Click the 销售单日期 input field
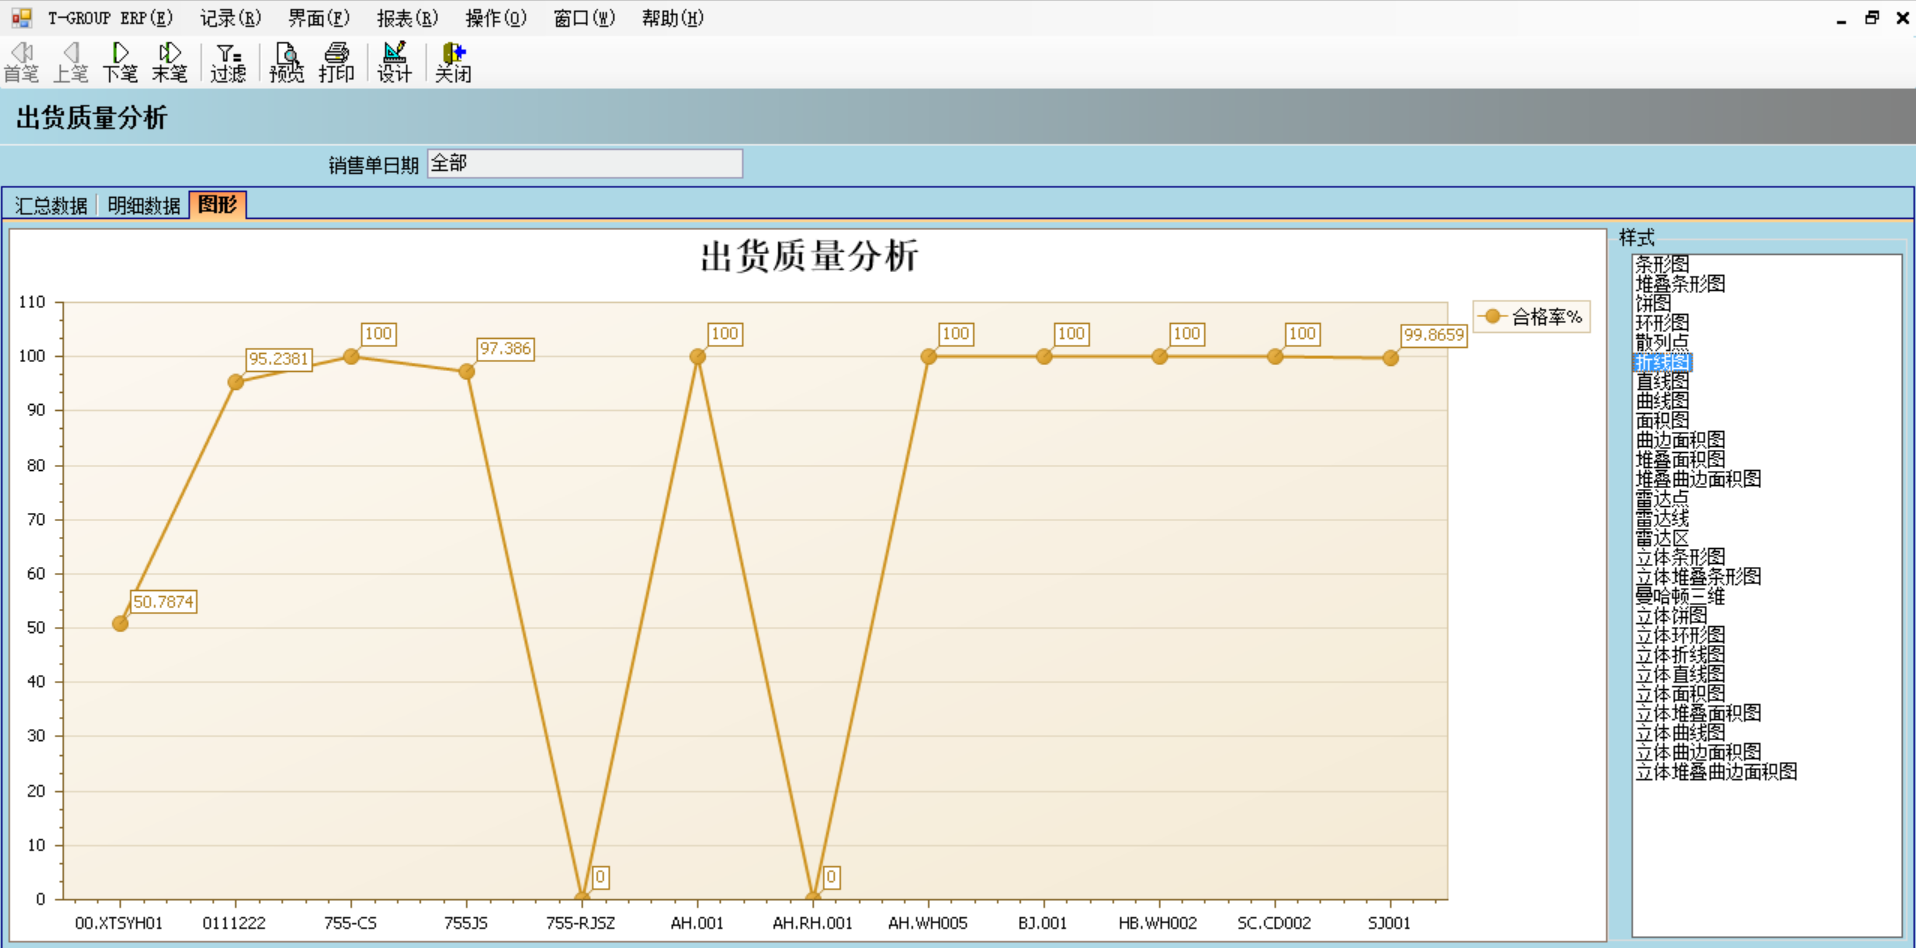1916x948 pixels. 585,164
